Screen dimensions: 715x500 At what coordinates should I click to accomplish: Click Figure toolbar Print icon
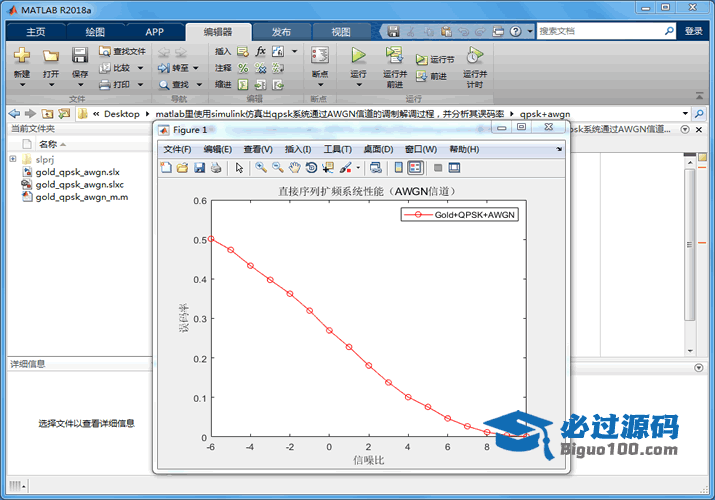coord(216,168)
